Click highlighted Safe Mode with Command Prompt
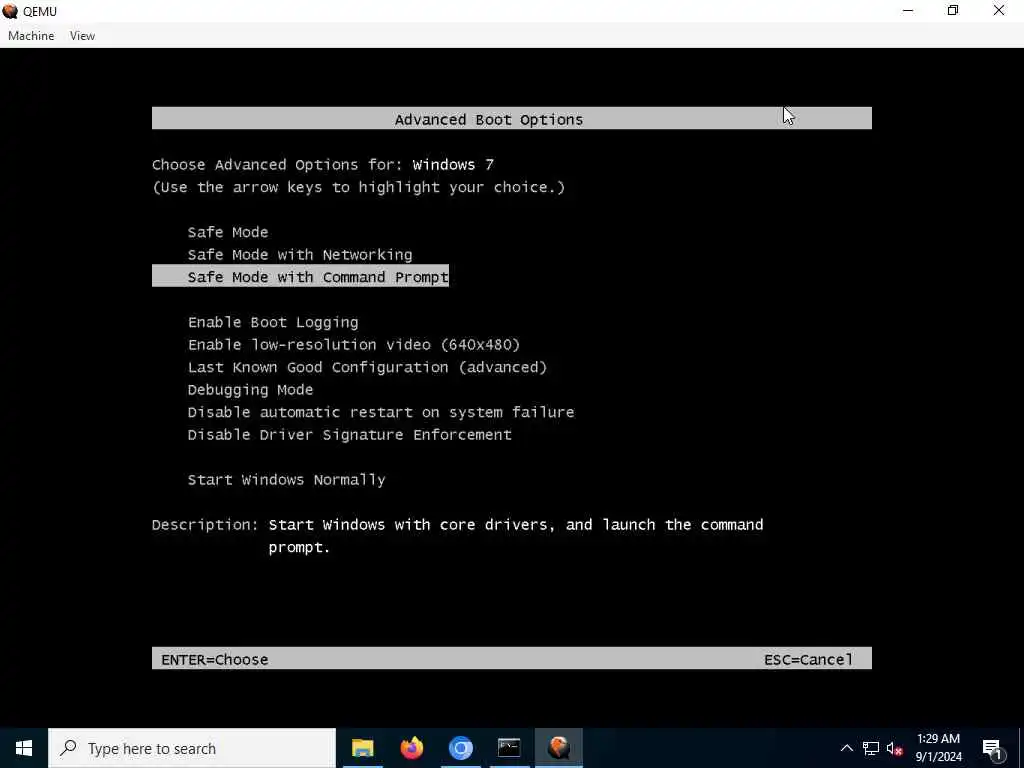Screen dimensions: 1024x768 300,276
